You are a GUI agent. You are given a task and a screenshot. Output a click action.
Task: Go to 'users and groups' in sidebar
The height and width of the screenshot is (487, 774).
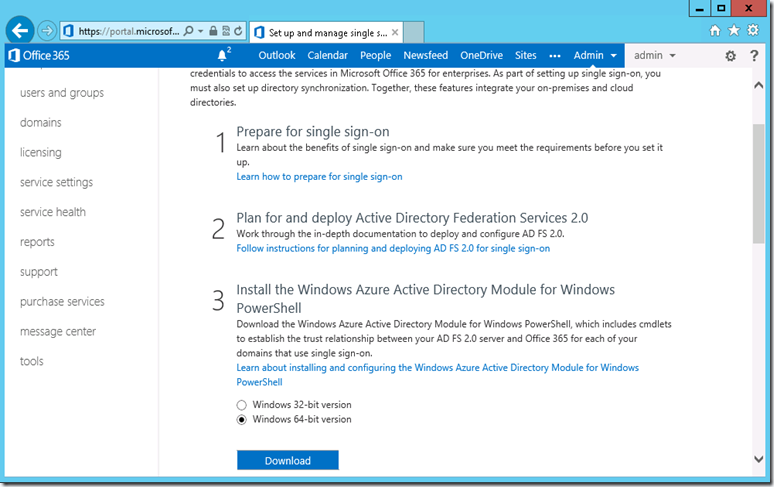[x=62, y=93]
